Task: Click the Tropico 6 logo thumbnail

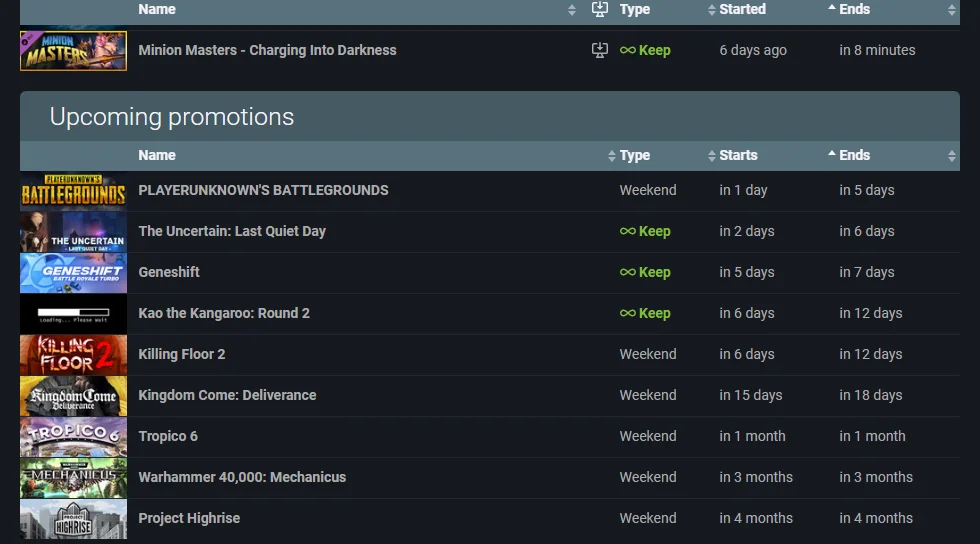Action: pos(73,436)
